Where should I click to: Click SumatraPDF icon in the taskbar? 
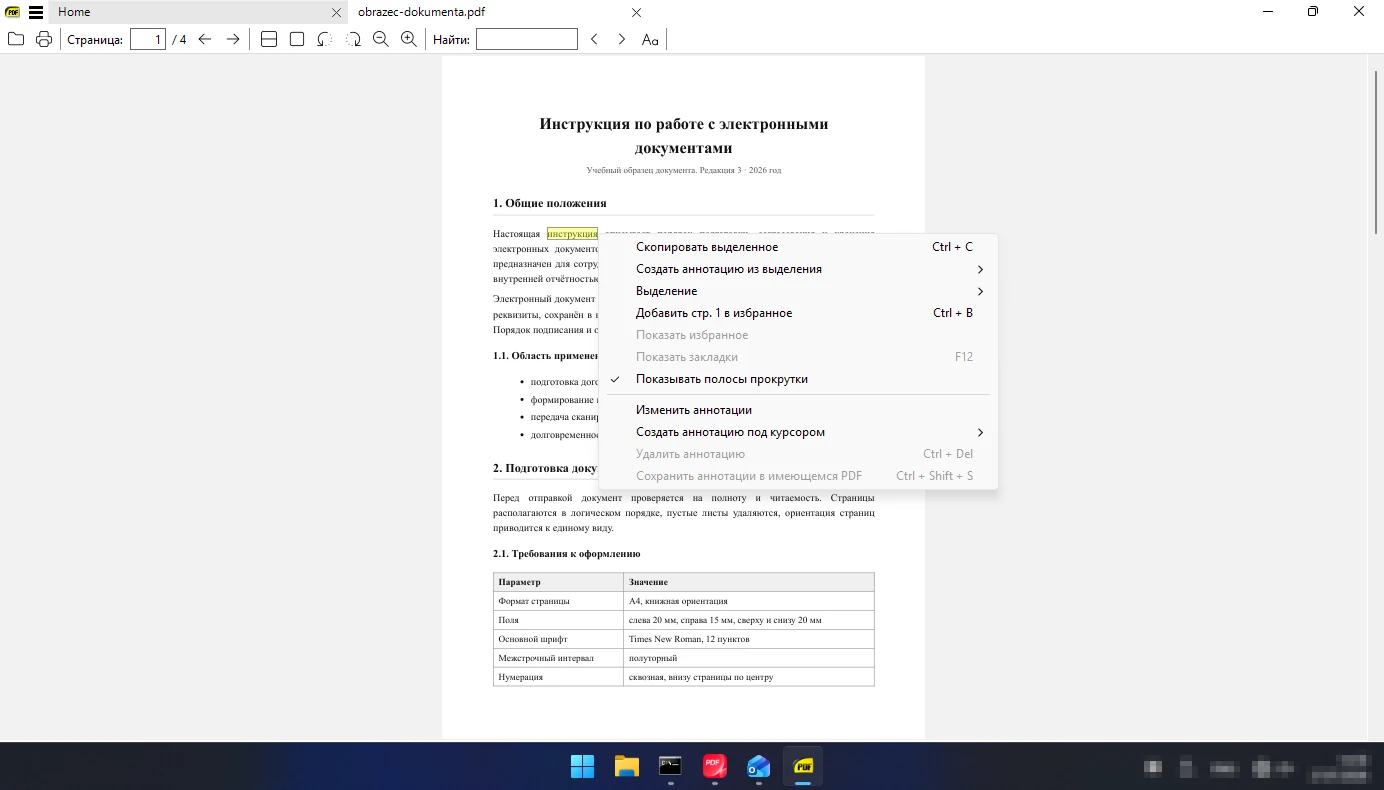coord(803,767)
